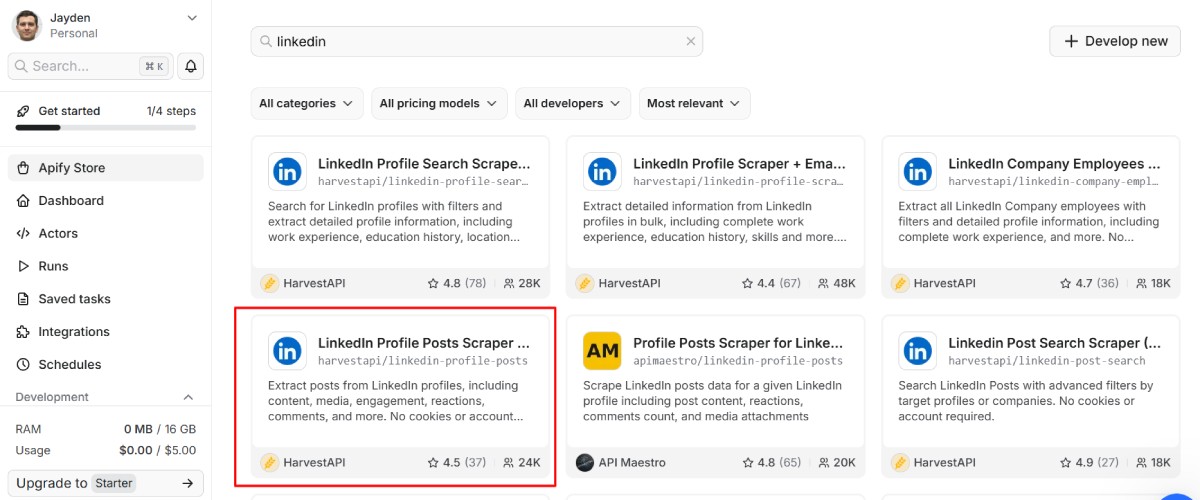Click the yellow AM logo of API Maestro actor
Image resolution: width=1200 pixels, height=500 pixels.
(x=602, y=351)
